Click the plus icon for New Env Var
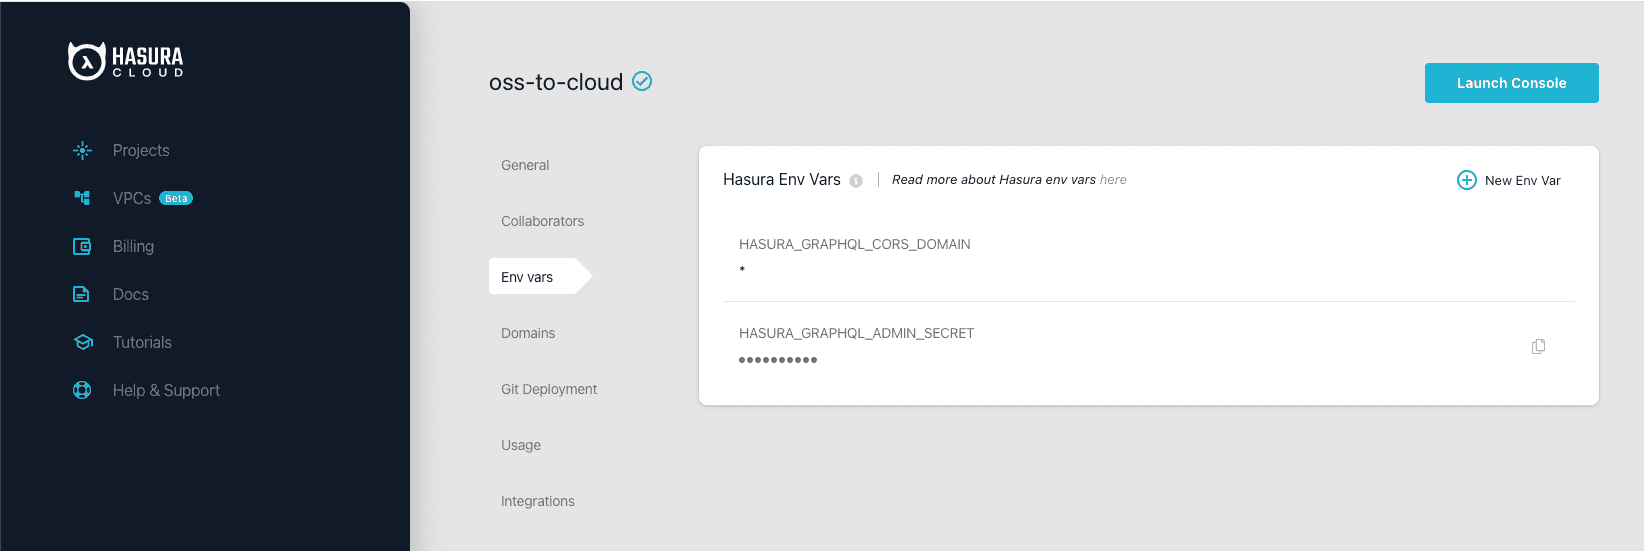 pyautogui.click(x=1466, y=180)
